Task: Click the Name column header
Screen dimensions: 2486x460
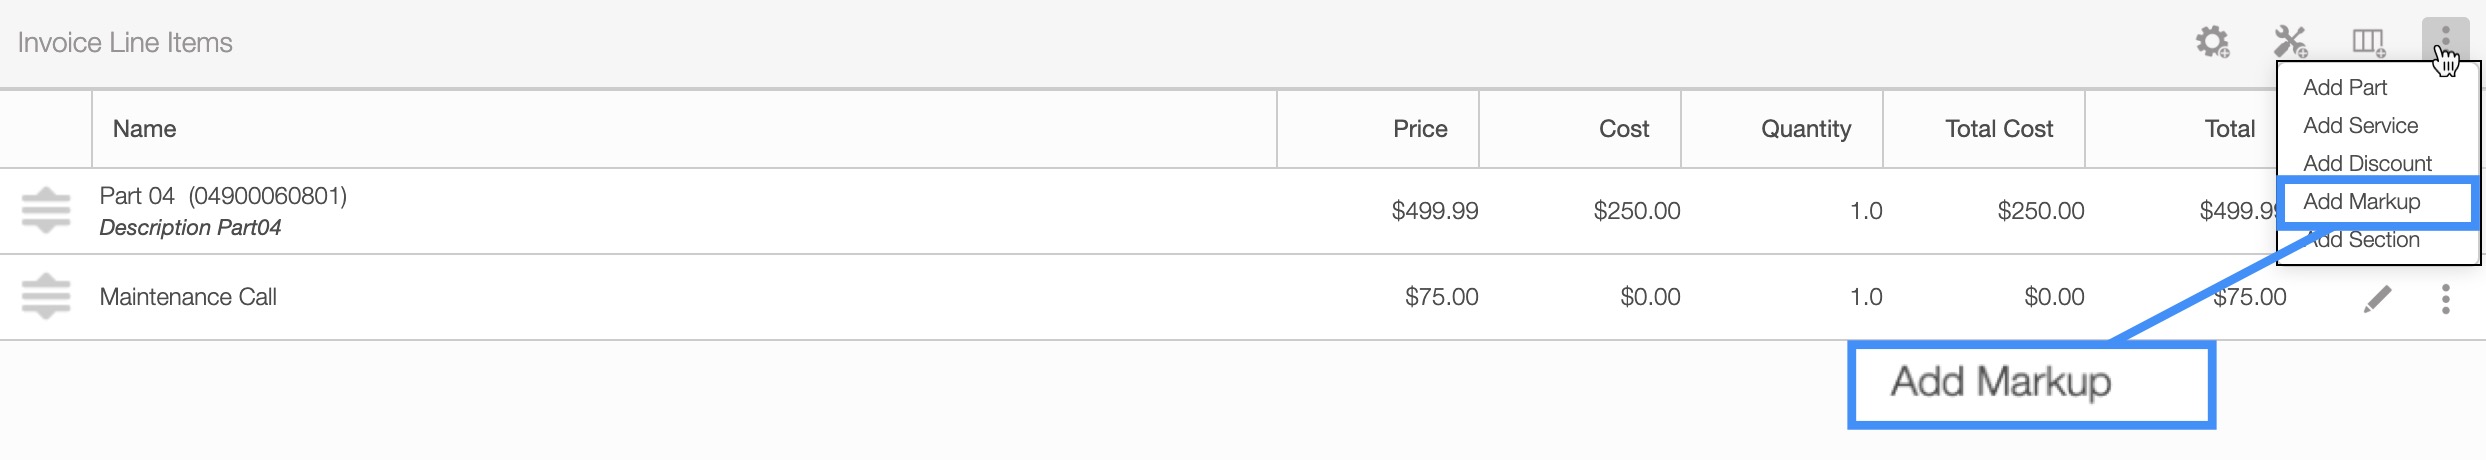Action: 144,129
